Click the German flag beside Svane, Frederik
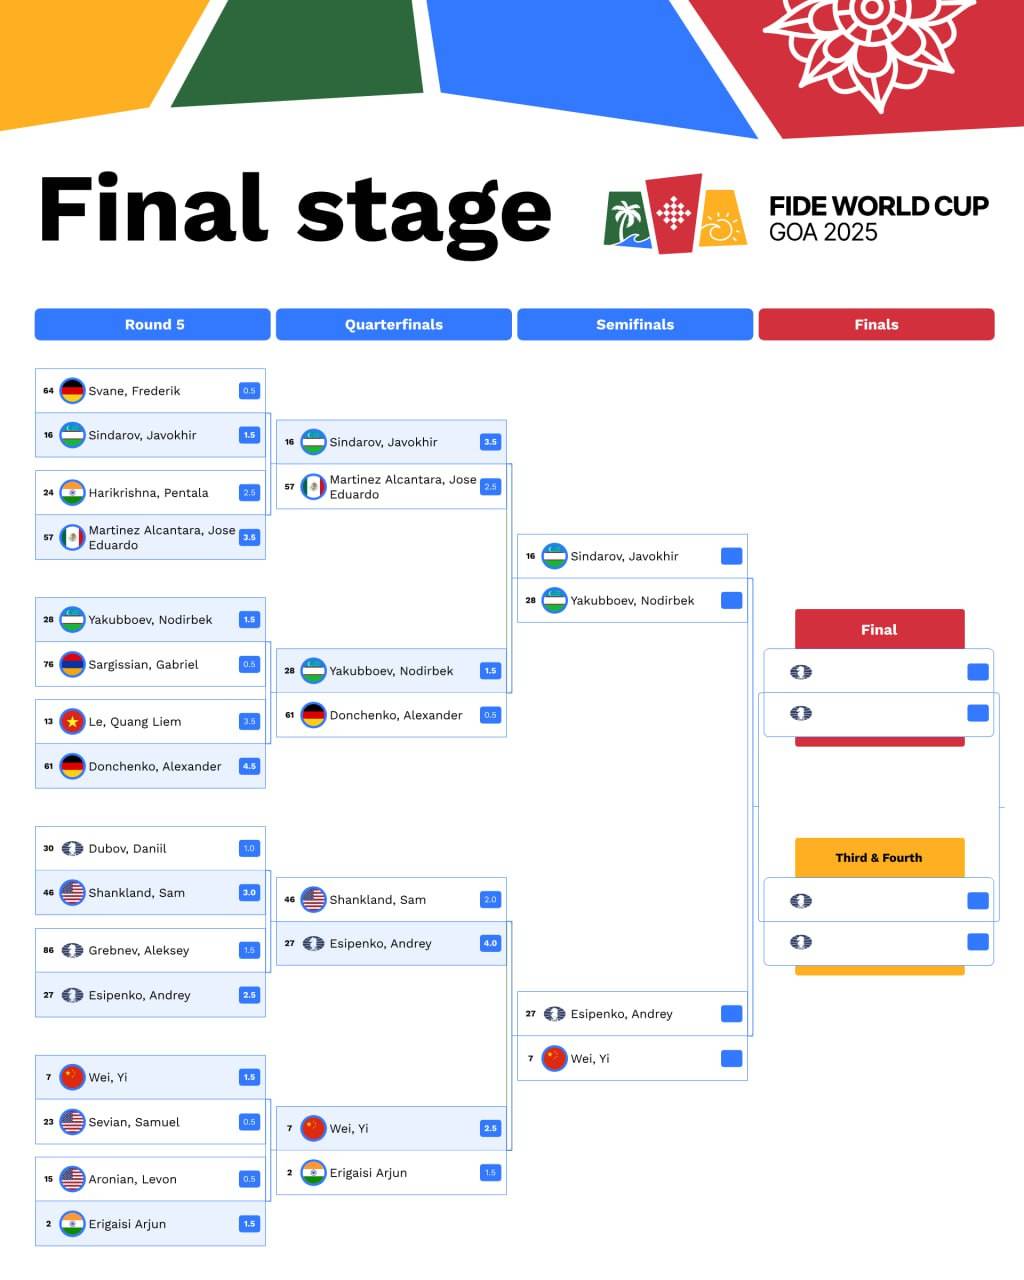This screenshot has height=1280, width=1024. click(72, 391)
